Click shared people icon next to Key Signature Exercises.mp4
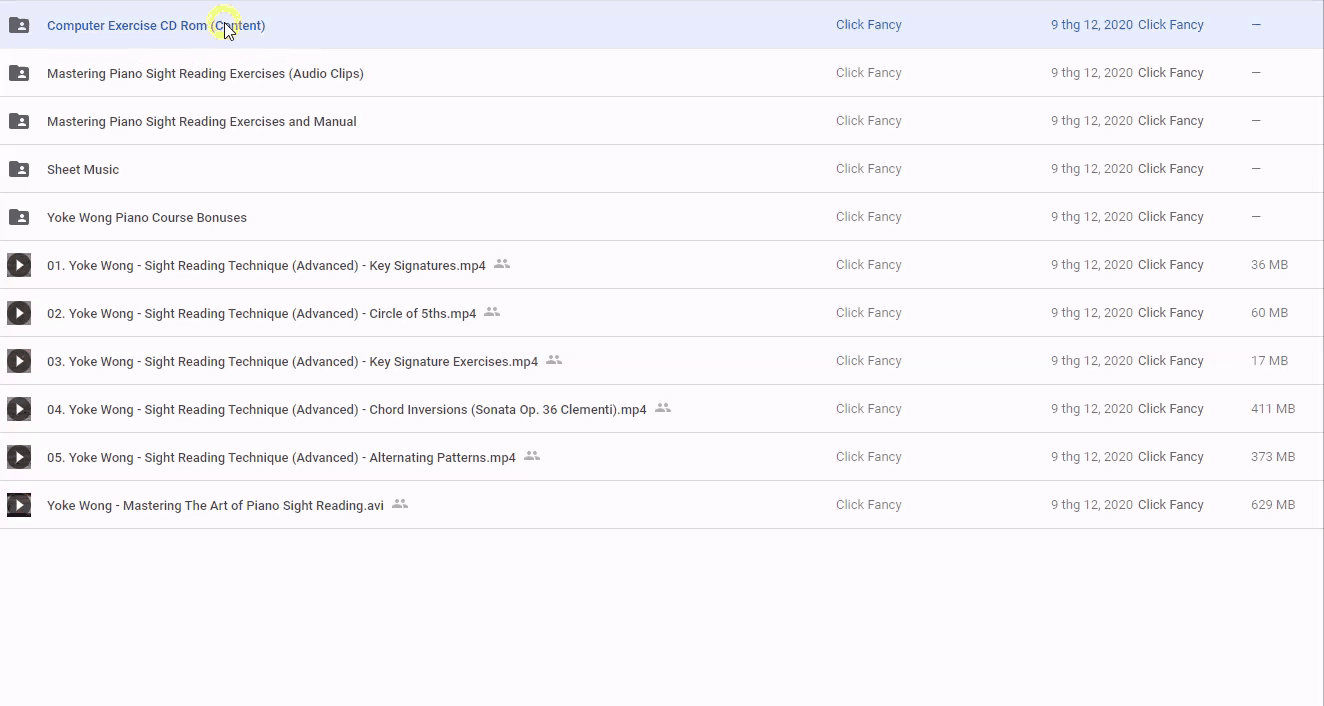Screen dimensions: 1324x706 point(554,360)
